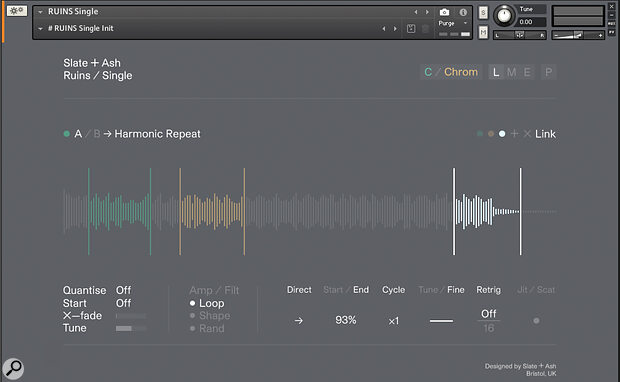
Task: Switch to the P page tab
Action: coord(548,72)
